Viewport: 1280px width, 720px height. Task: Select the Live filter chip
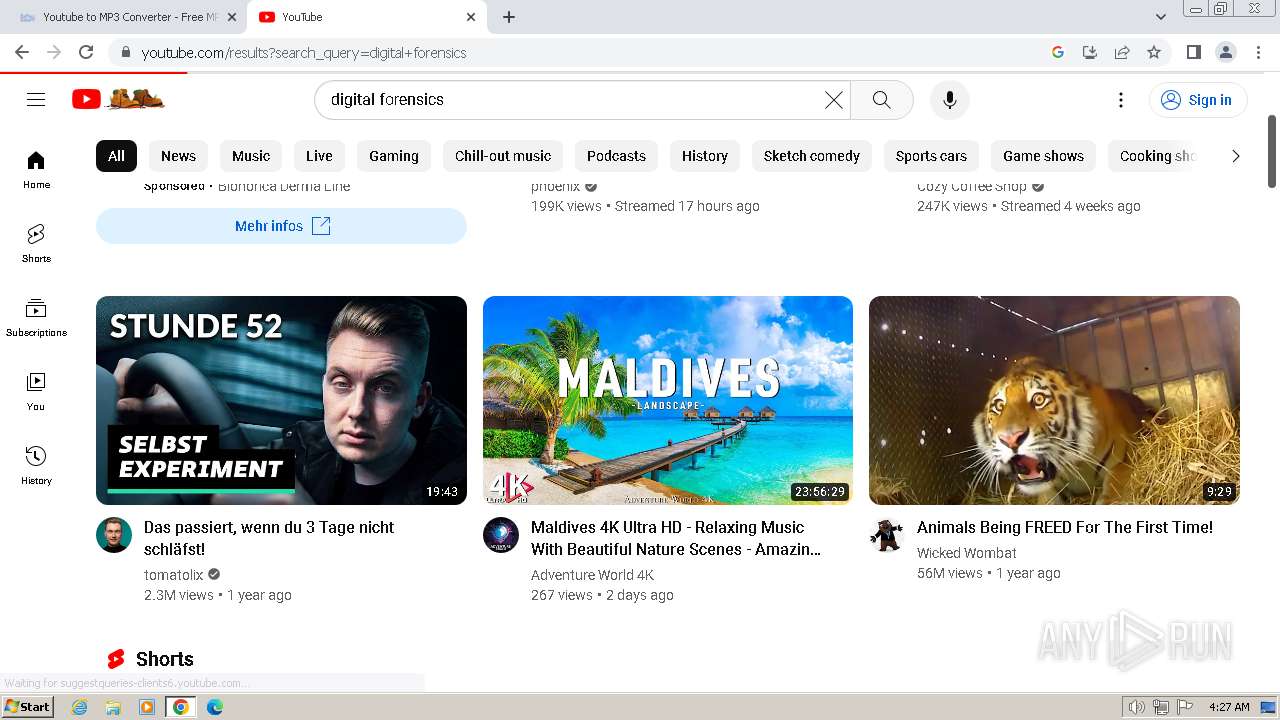pyautogui.click(x=319, y=156)
